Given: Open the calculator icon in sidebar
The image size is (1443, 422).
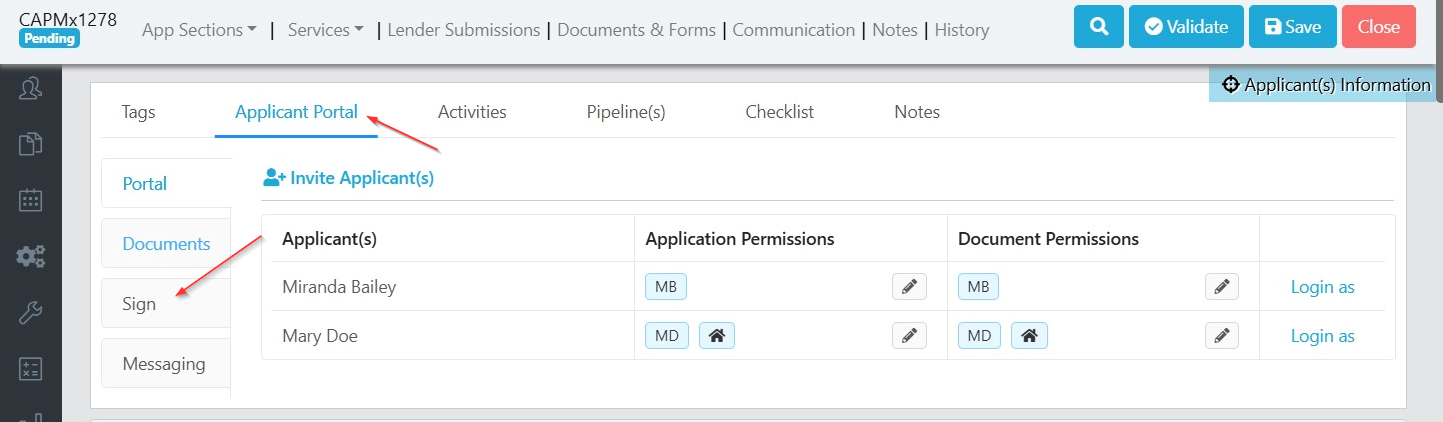Looking at the screenshot, I should tap(31, 368).
